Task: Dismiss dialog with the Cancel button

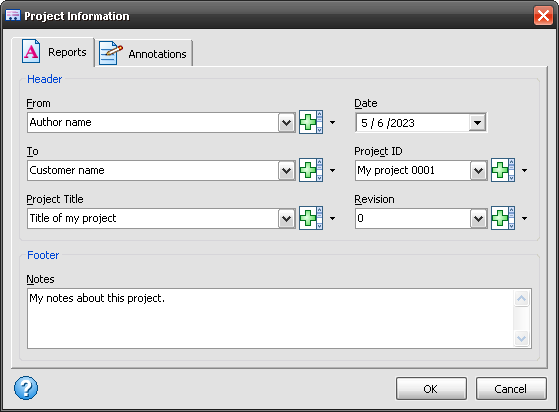Action: pos(511,389)
